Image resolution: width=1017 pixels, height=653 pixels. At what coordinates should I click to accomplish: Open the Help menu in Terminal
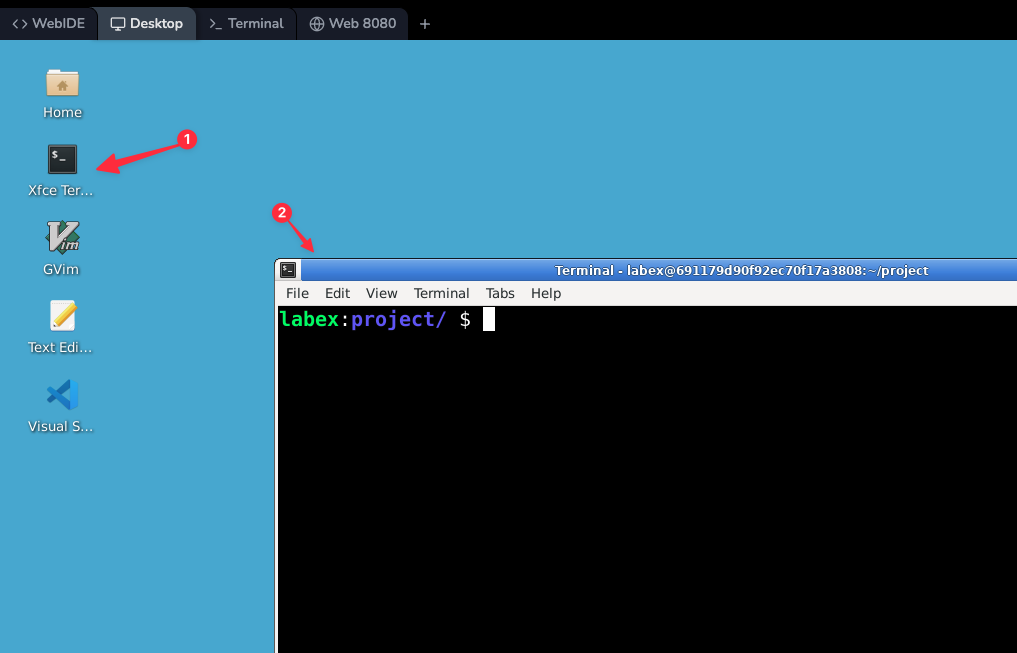(x=545, y=293)
